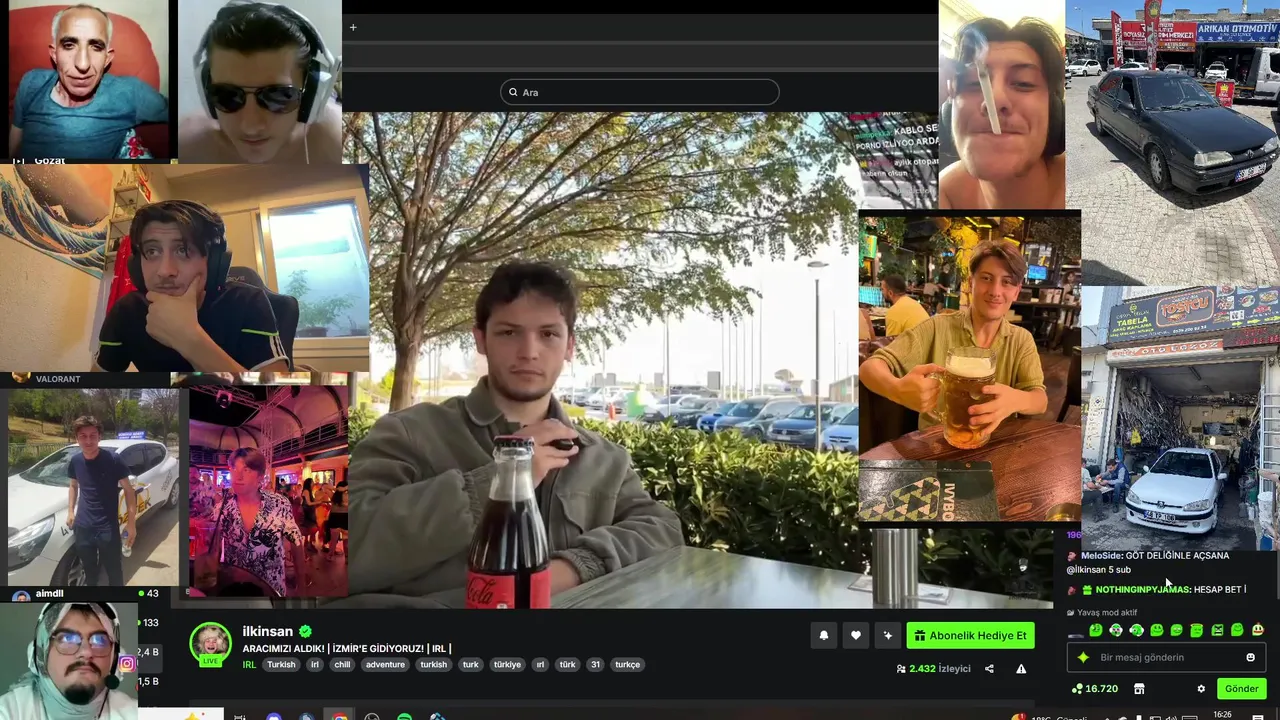Pick the angry square green quick emote
1280x720 pixels.
point(1217,630)
